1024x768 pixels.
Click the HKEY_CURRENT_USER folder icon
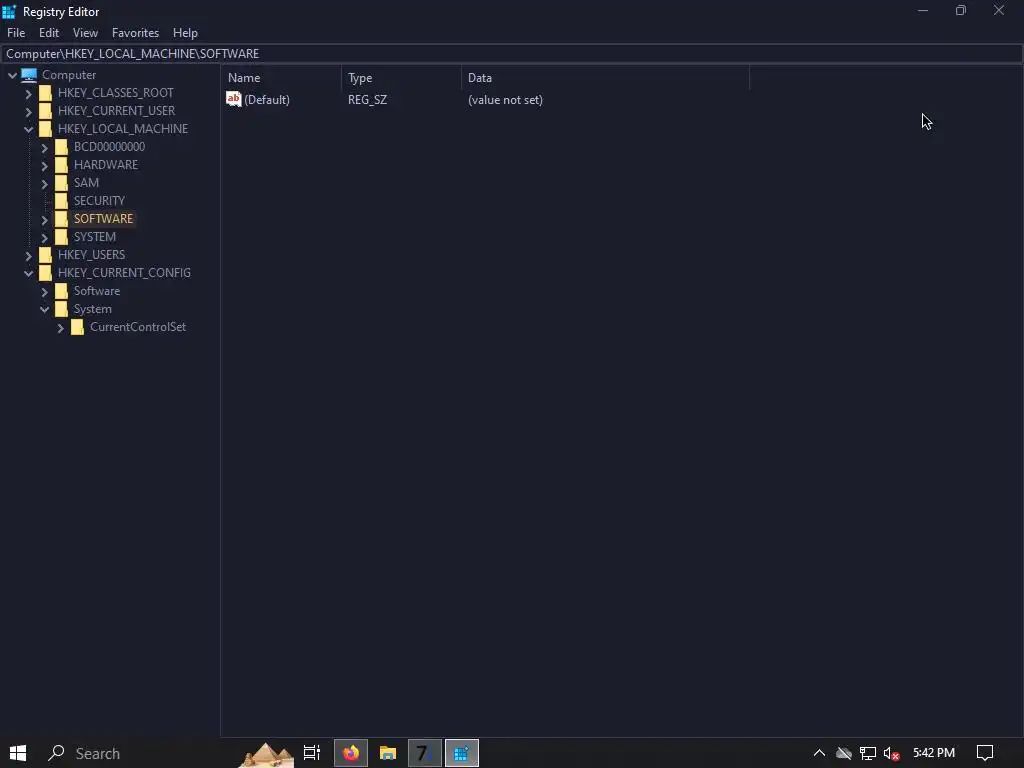(x=45, y=111)
